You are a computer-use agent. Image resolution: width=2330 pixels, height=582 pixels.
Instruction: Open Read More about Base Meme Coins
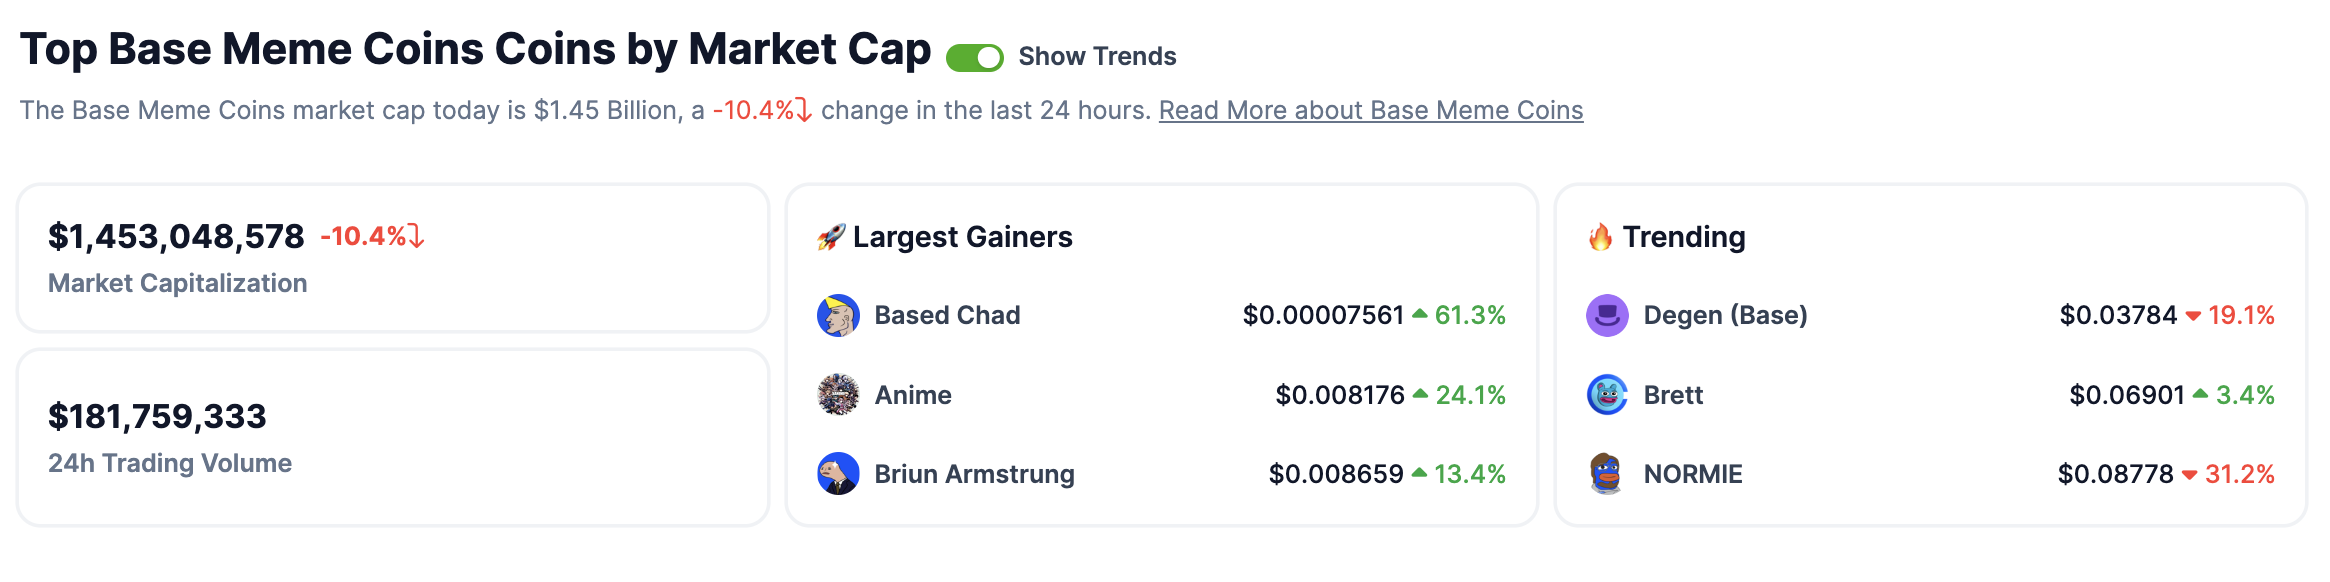pos(1370,111)
